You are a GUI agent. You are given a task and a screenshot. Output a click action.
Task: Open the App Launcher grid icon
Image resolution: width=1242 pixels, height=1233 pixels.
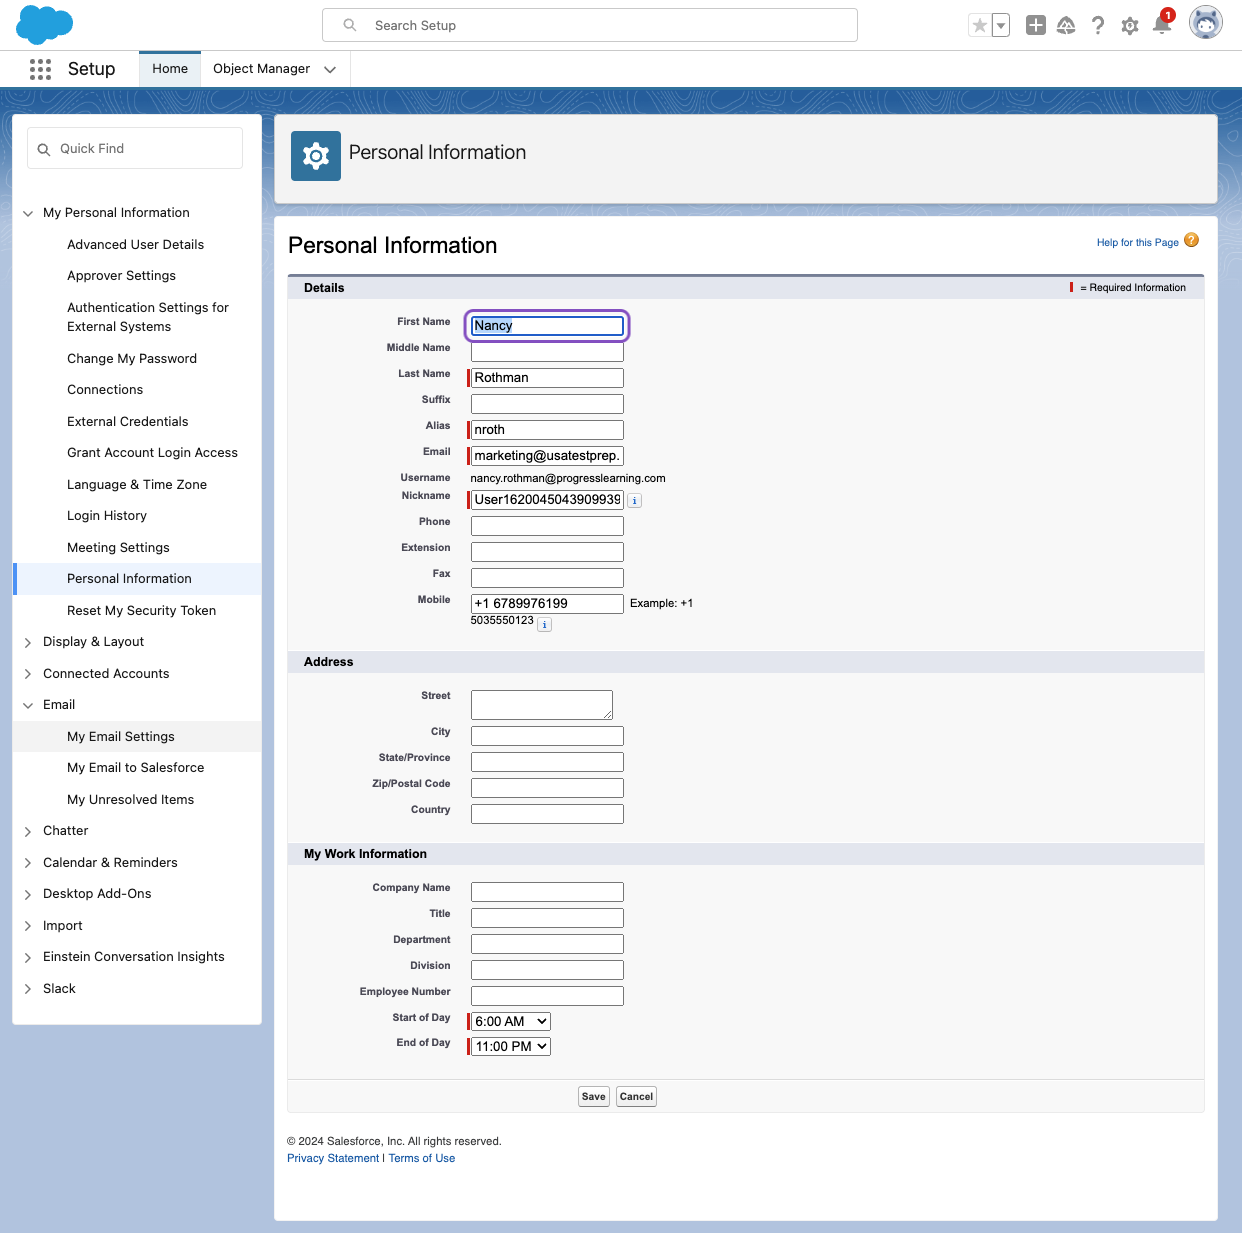click(40, 69)
